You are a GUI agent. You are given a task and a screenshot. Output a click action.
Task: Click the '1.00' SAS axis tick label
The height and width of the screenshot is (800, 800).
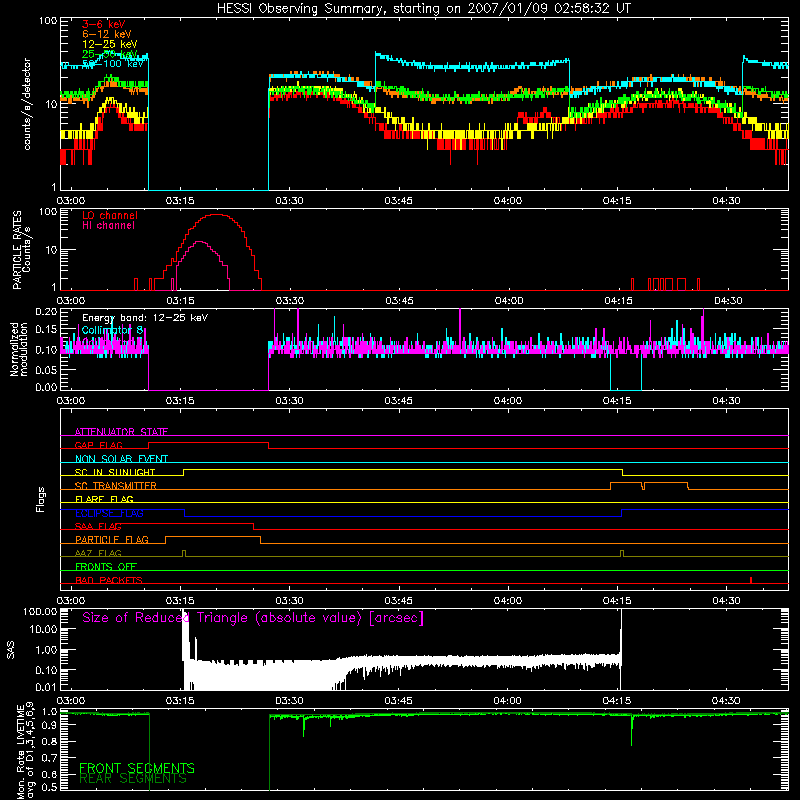(x=46, y=649)
